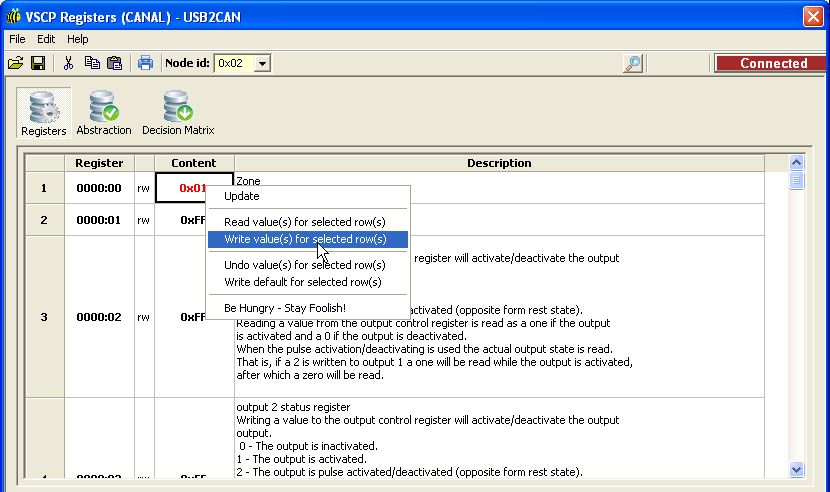Expand the Node id dropdown
830x492 pixels.
click(262, 63)
